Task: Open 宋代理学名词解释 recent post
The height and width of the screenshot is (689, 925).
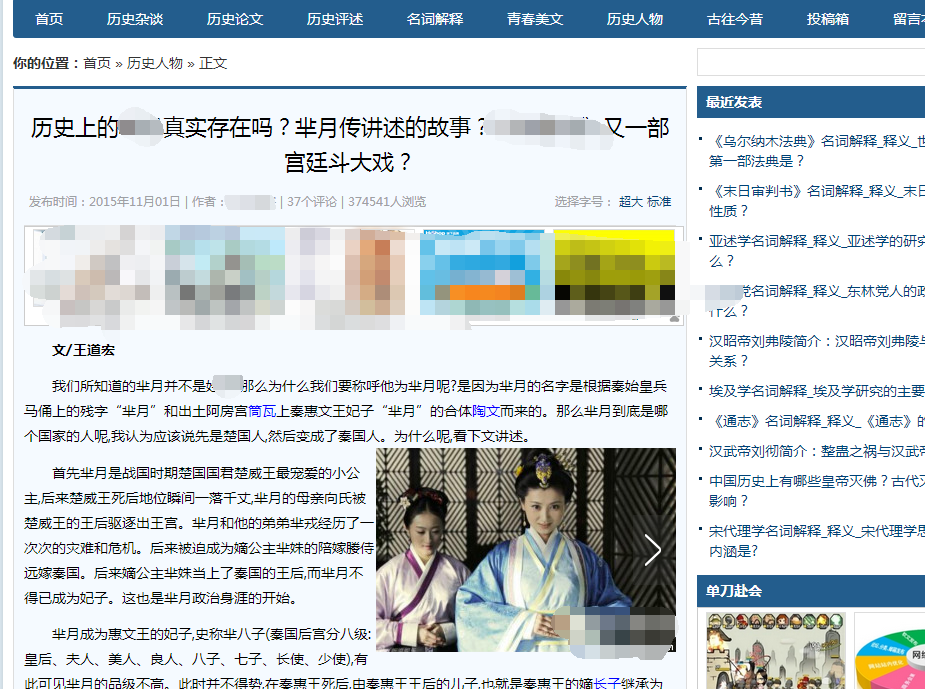Action: pyautogui.click(x=816, y=541)
